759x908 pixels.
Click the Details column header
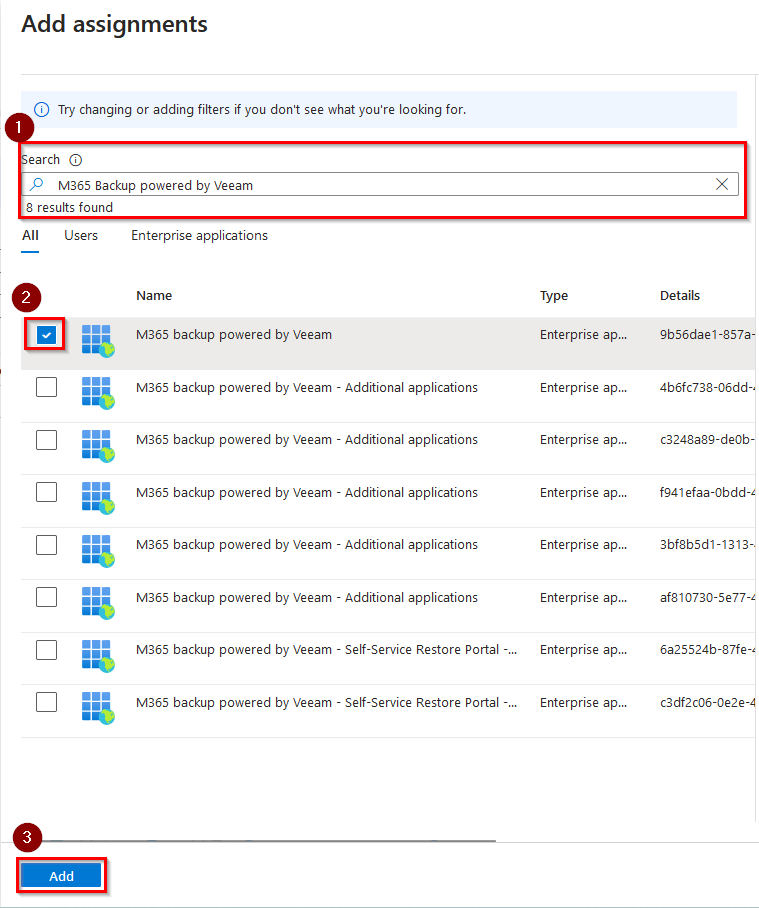tap(680, 295)
